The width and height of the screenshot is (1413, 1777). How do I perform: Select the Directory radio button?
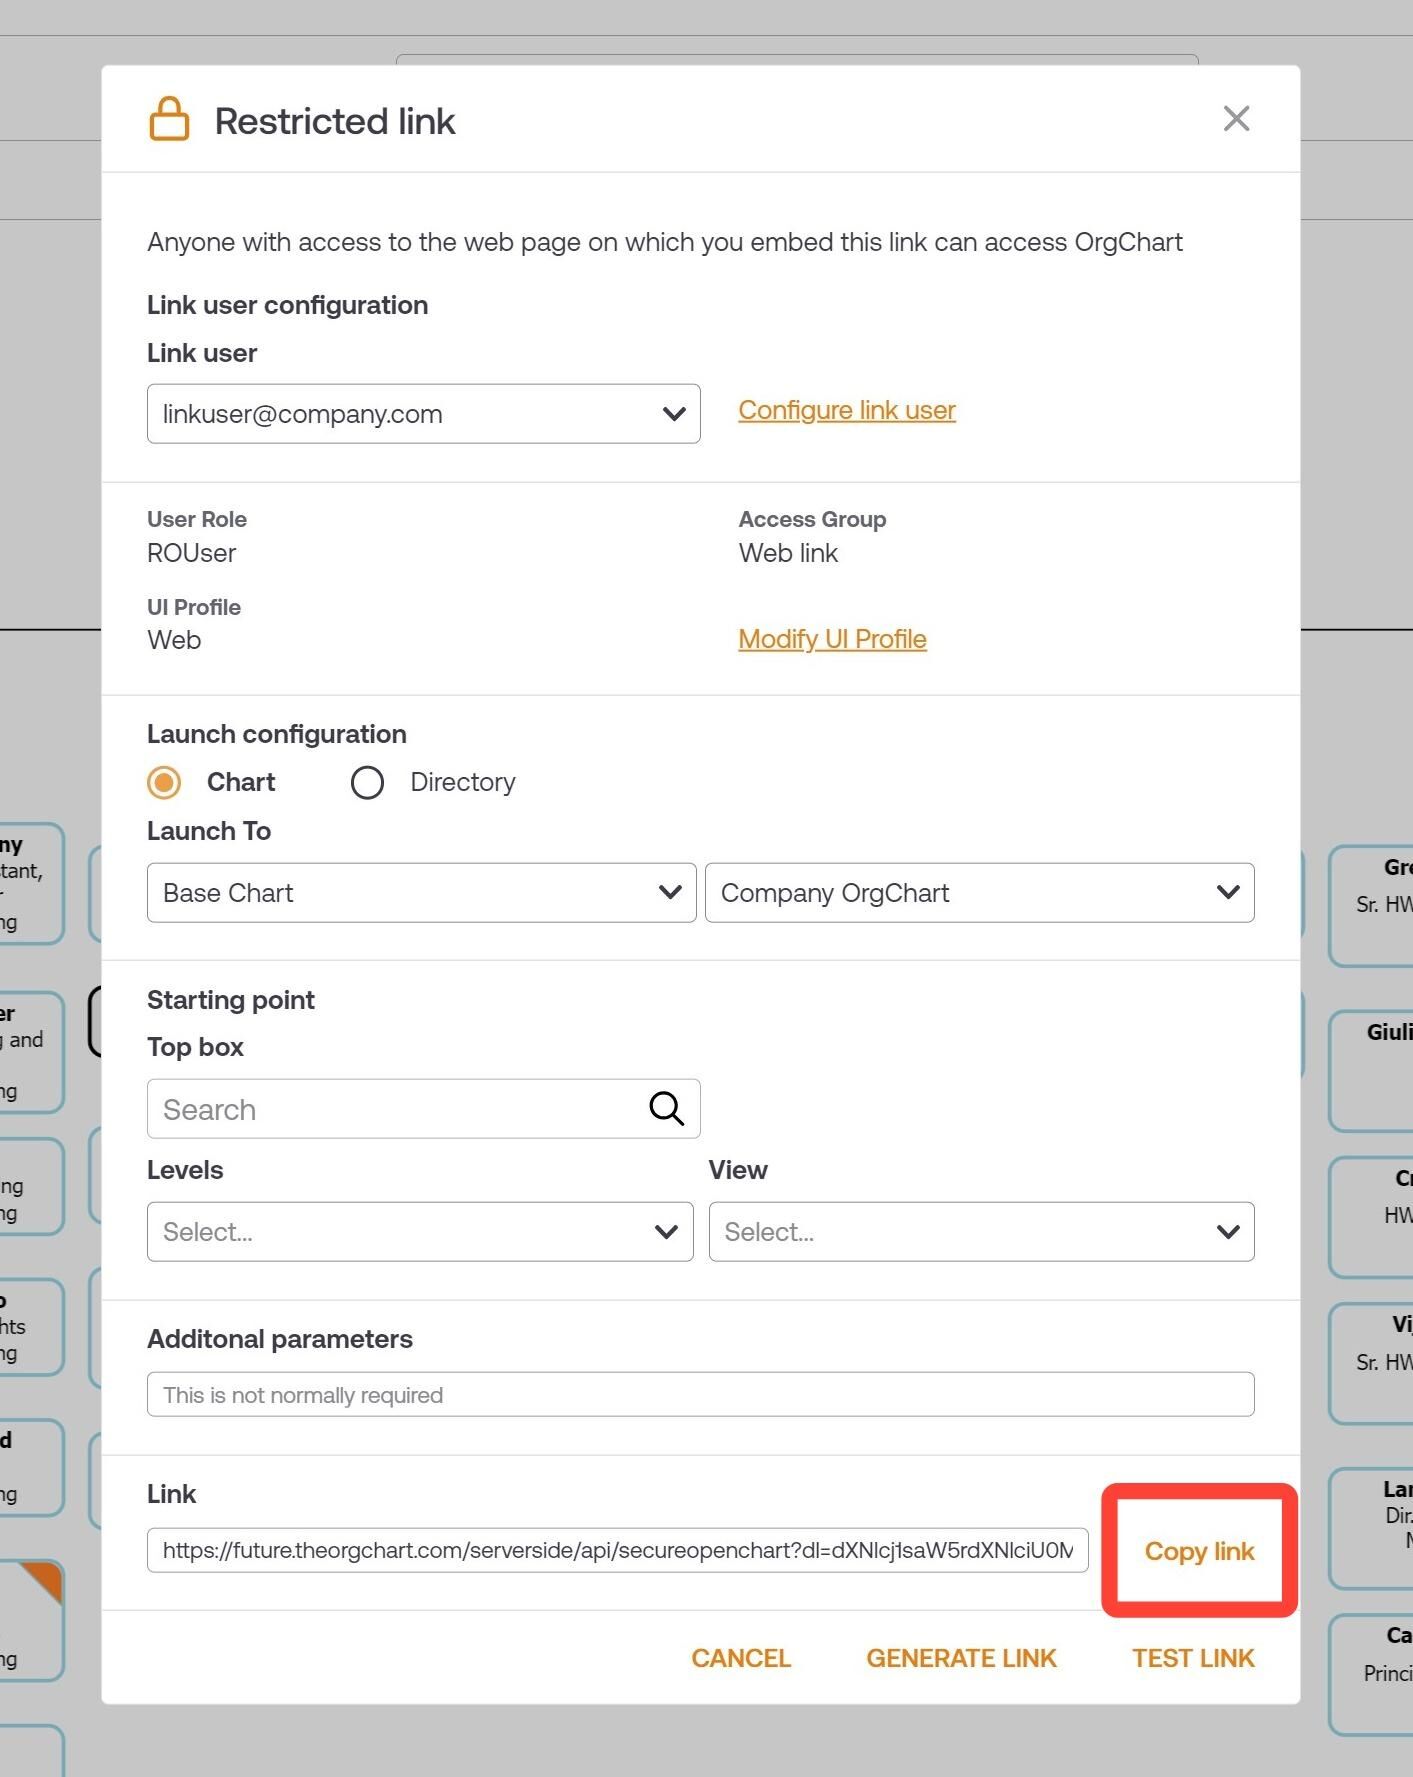coord(367,782)
